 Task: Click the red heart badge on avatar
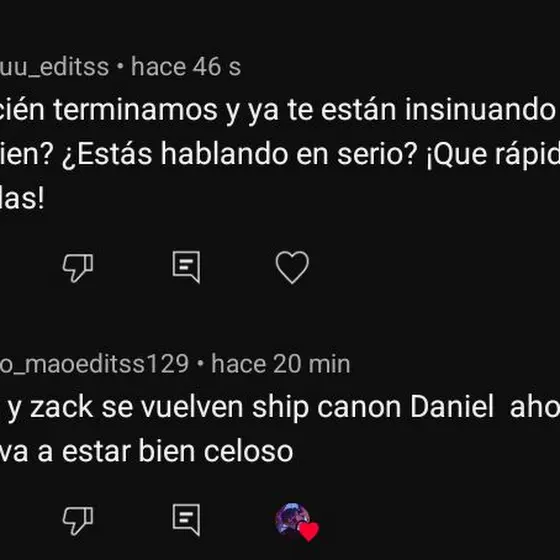pos(309,532)
